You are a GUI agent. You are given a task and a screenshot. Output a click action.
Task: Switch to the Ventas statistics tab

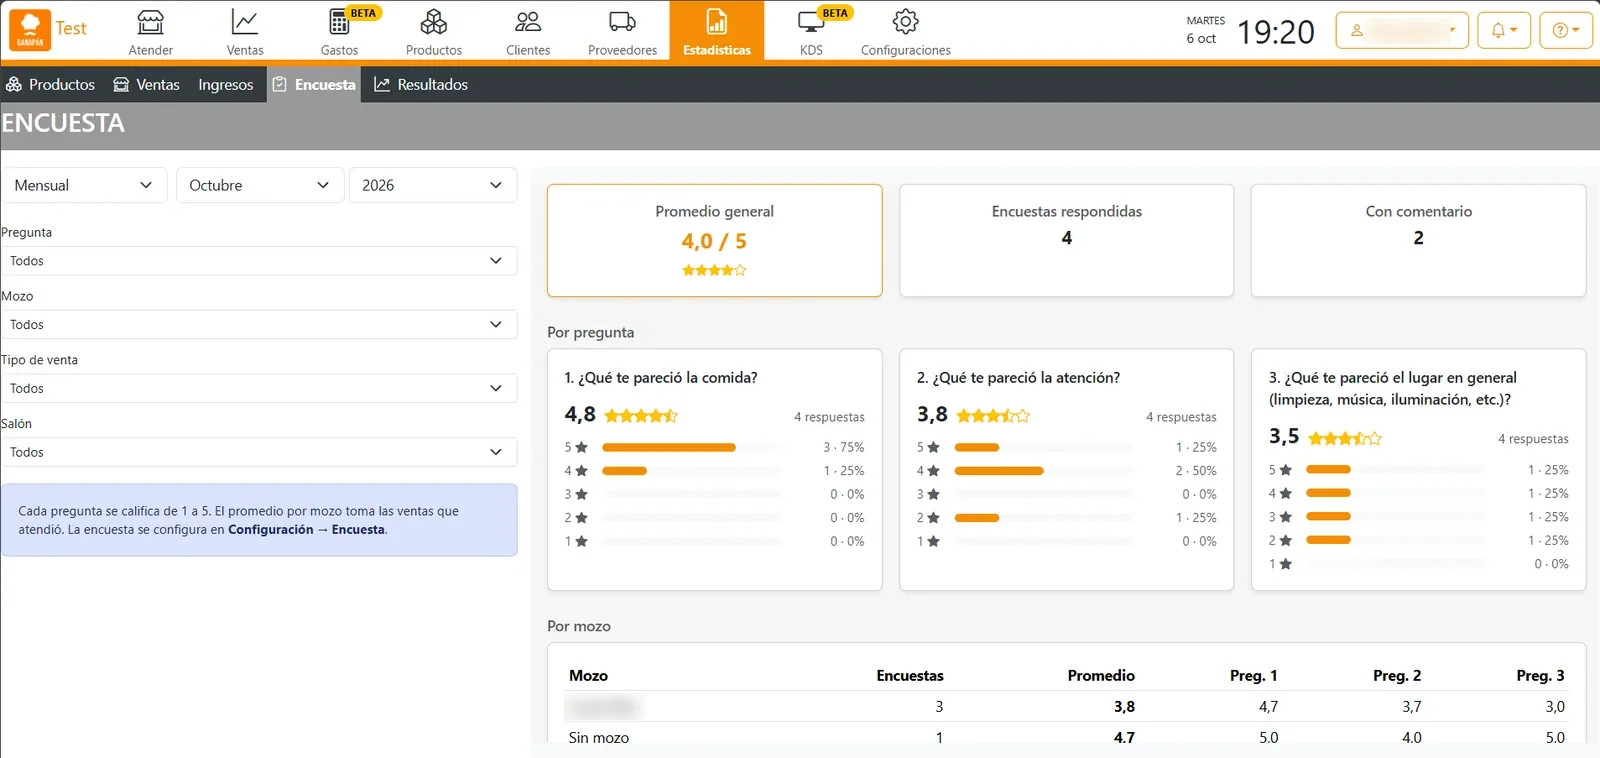click(x=146, y=85)
